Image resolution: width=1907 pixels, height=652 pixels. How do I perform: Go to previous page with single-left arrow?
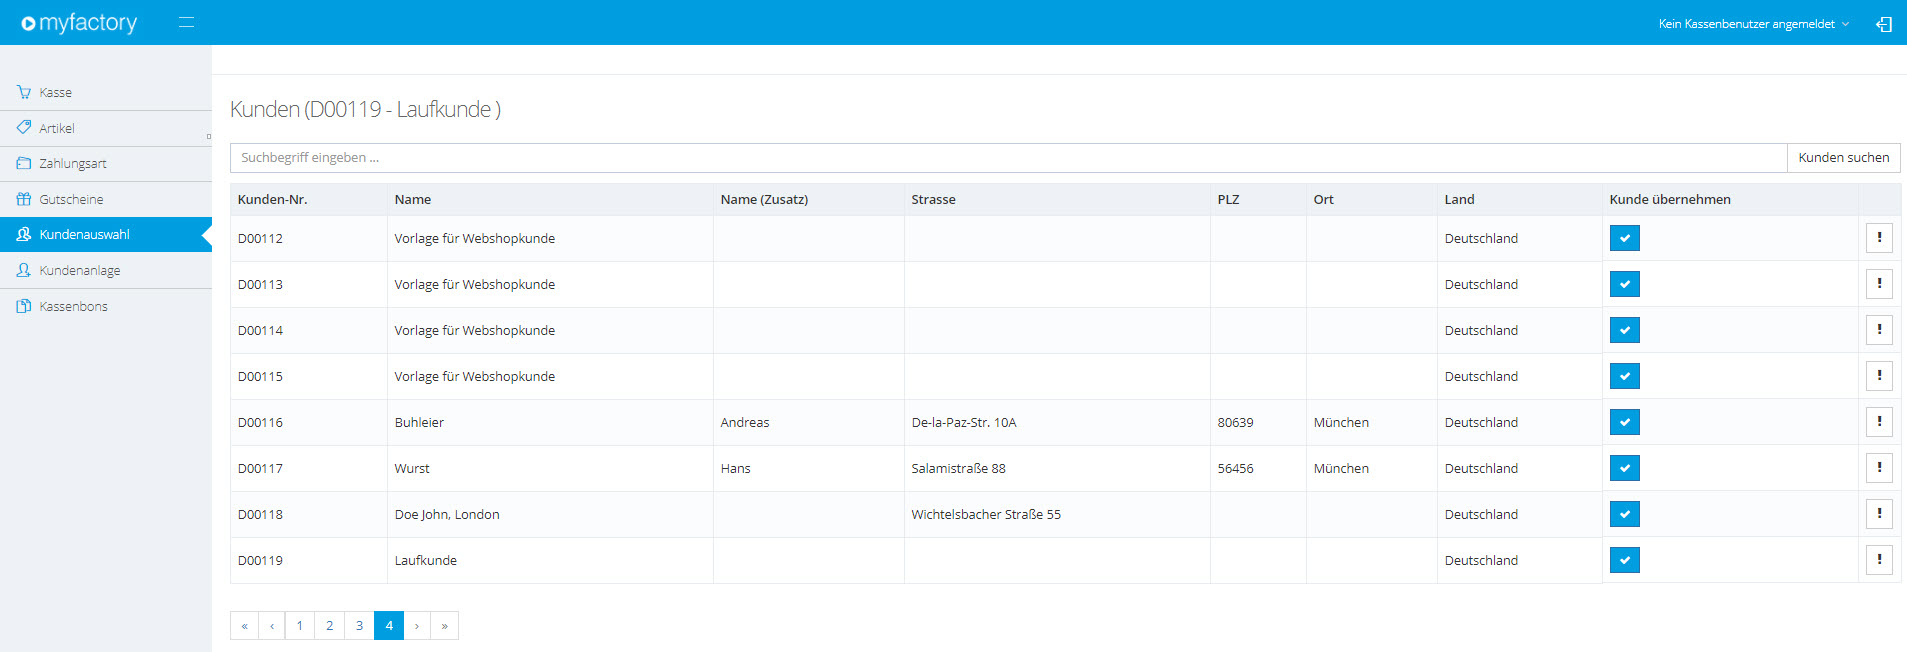pyautogui.click(x=271, y=626)
